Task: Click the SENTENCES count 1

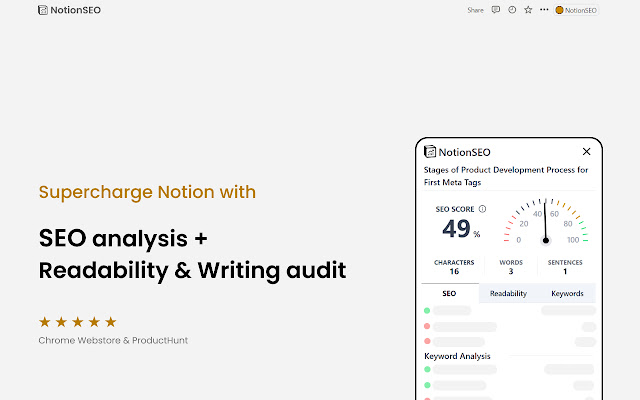Action: click(x=565, y=271)
